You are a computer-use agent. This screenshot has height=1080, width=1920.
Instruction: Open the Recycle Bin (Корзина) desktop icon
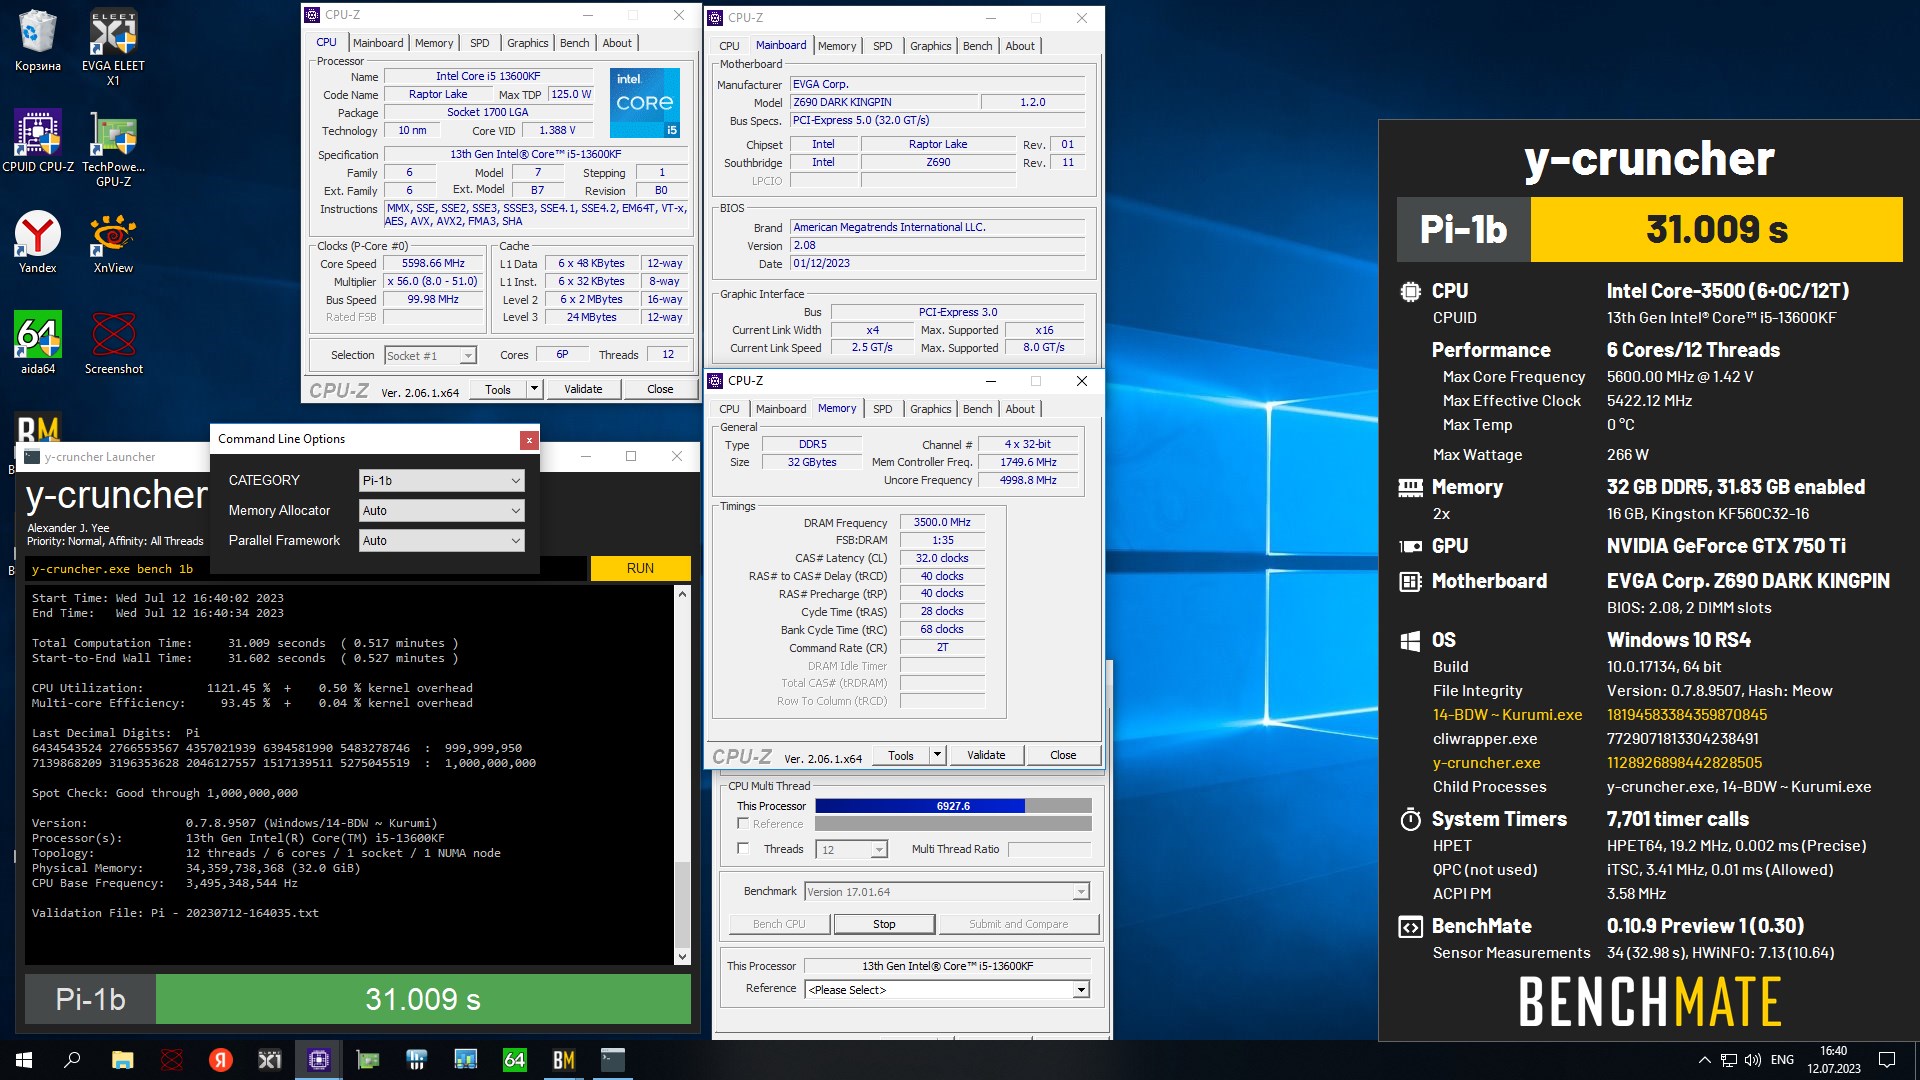click(37, 41)
